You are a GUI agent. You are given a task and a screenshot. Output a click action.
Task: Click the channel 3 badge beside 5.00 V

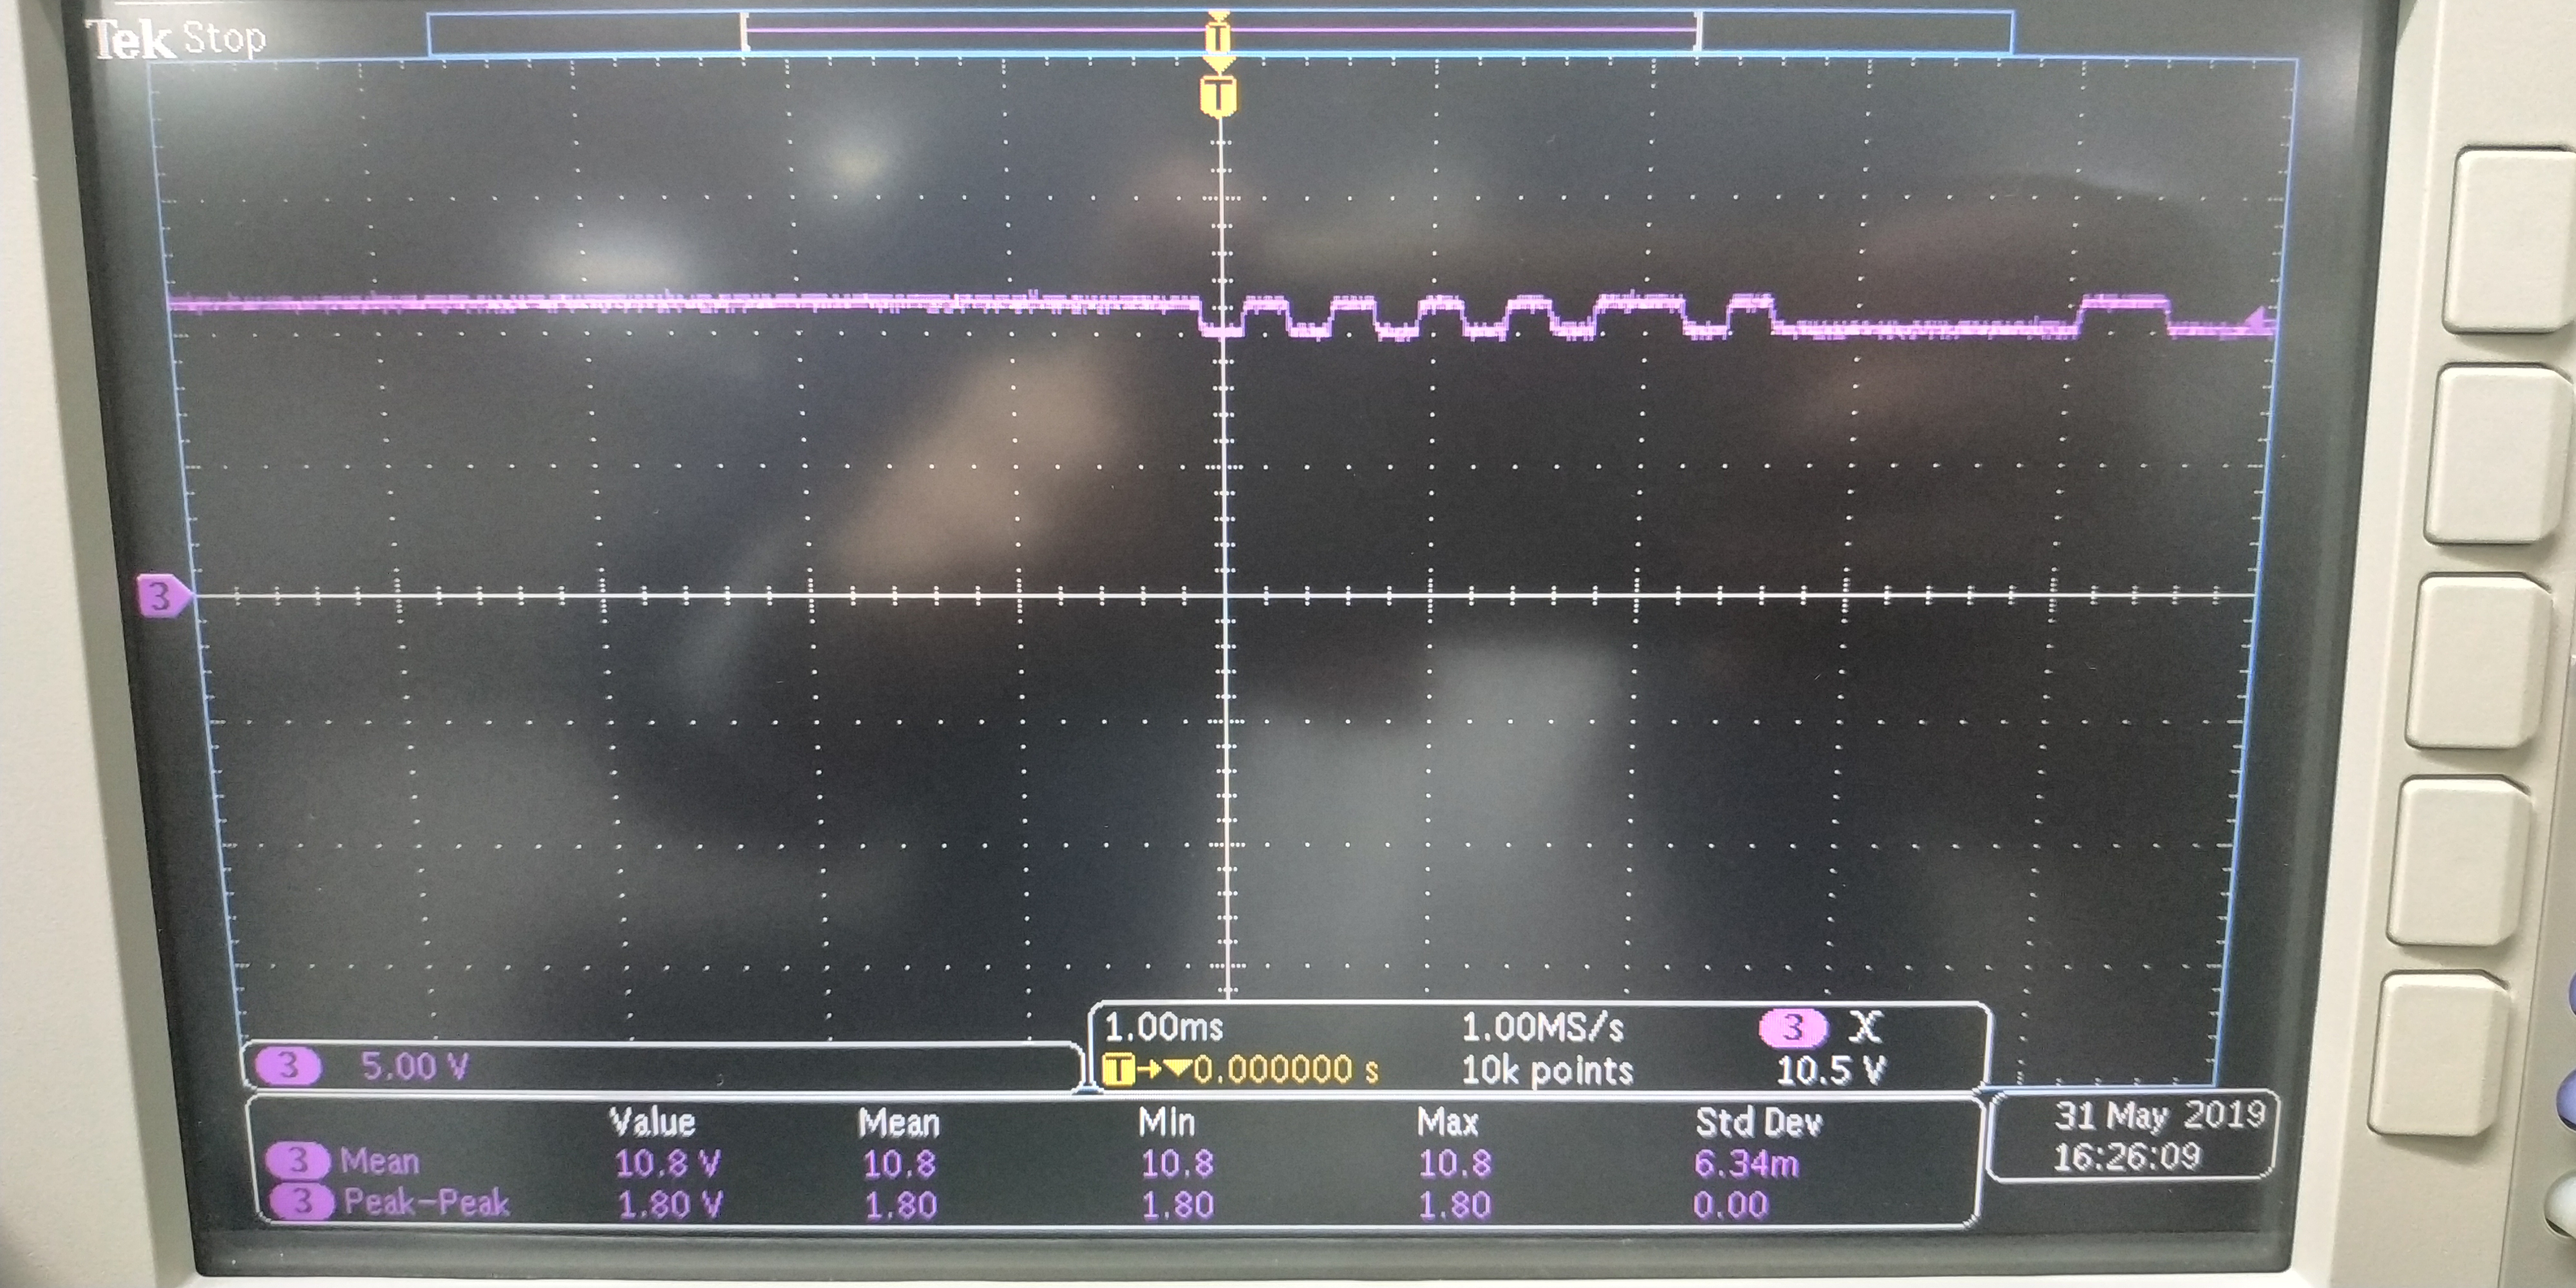[287, 1066]
